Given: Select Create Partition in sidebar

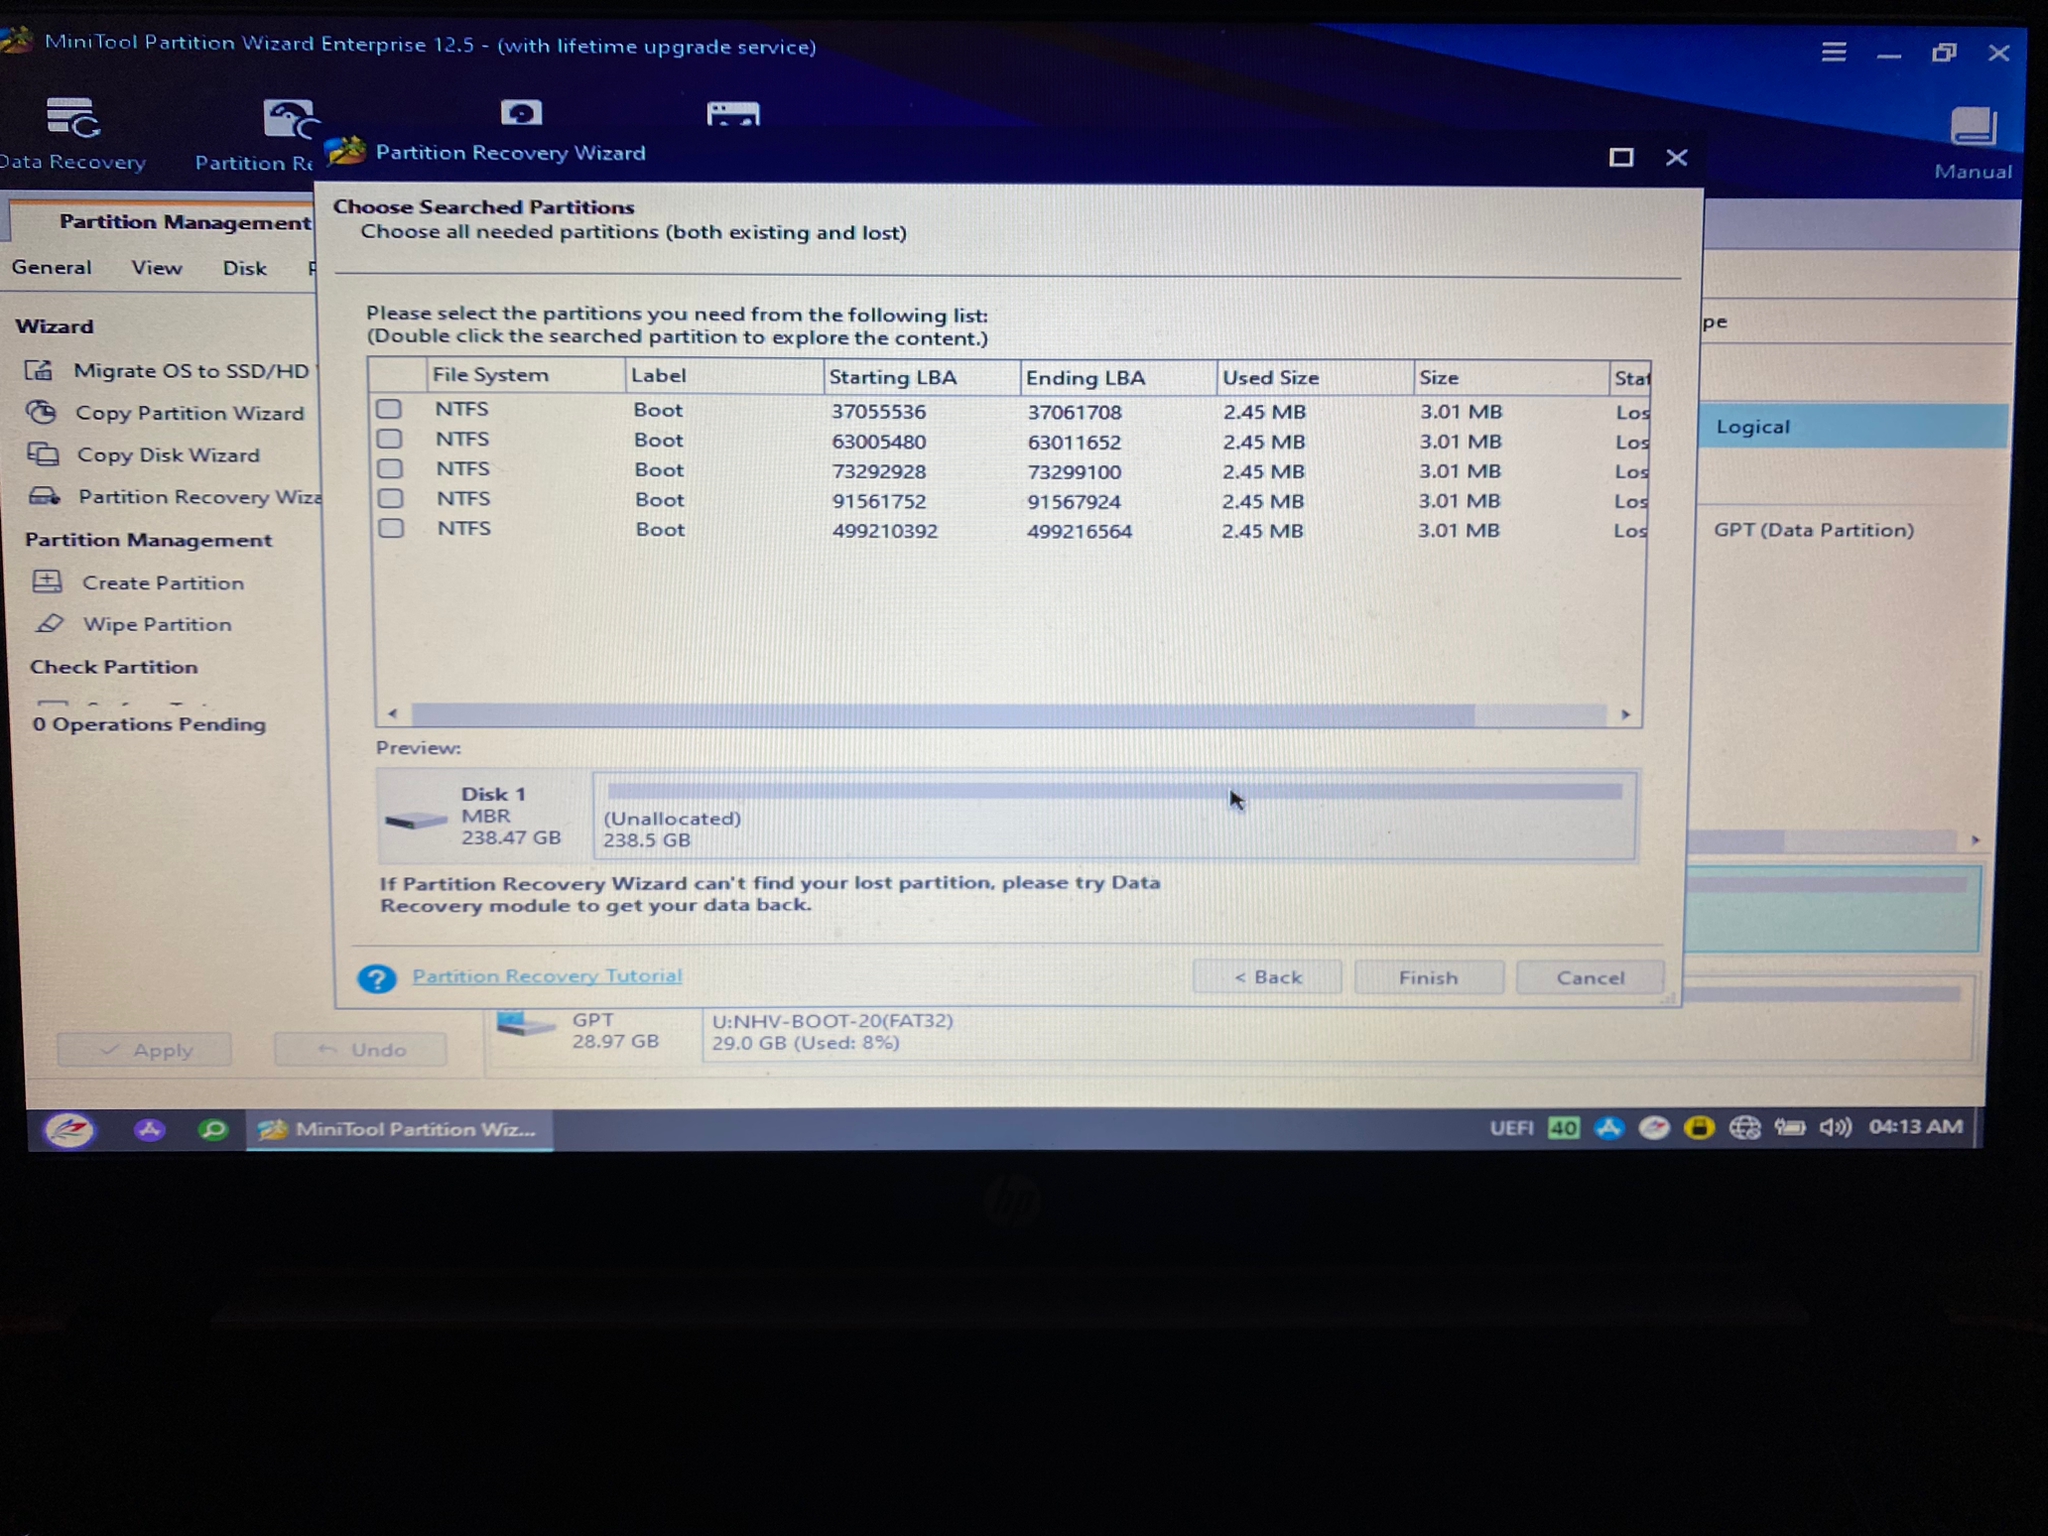Looking at the screenshot, I should point(139,582).
